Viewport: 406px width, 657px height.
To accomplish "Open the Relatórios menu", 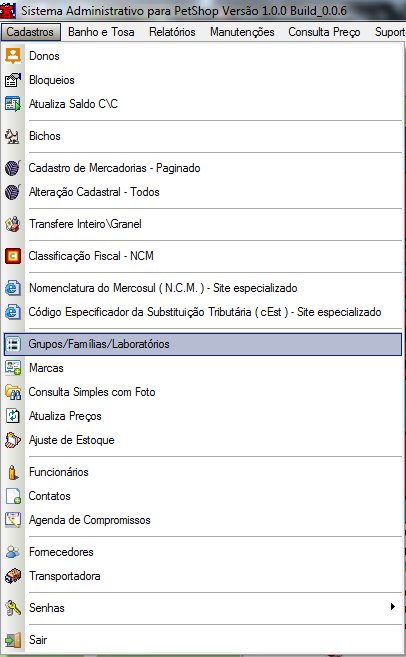I will tap(172, 32).
